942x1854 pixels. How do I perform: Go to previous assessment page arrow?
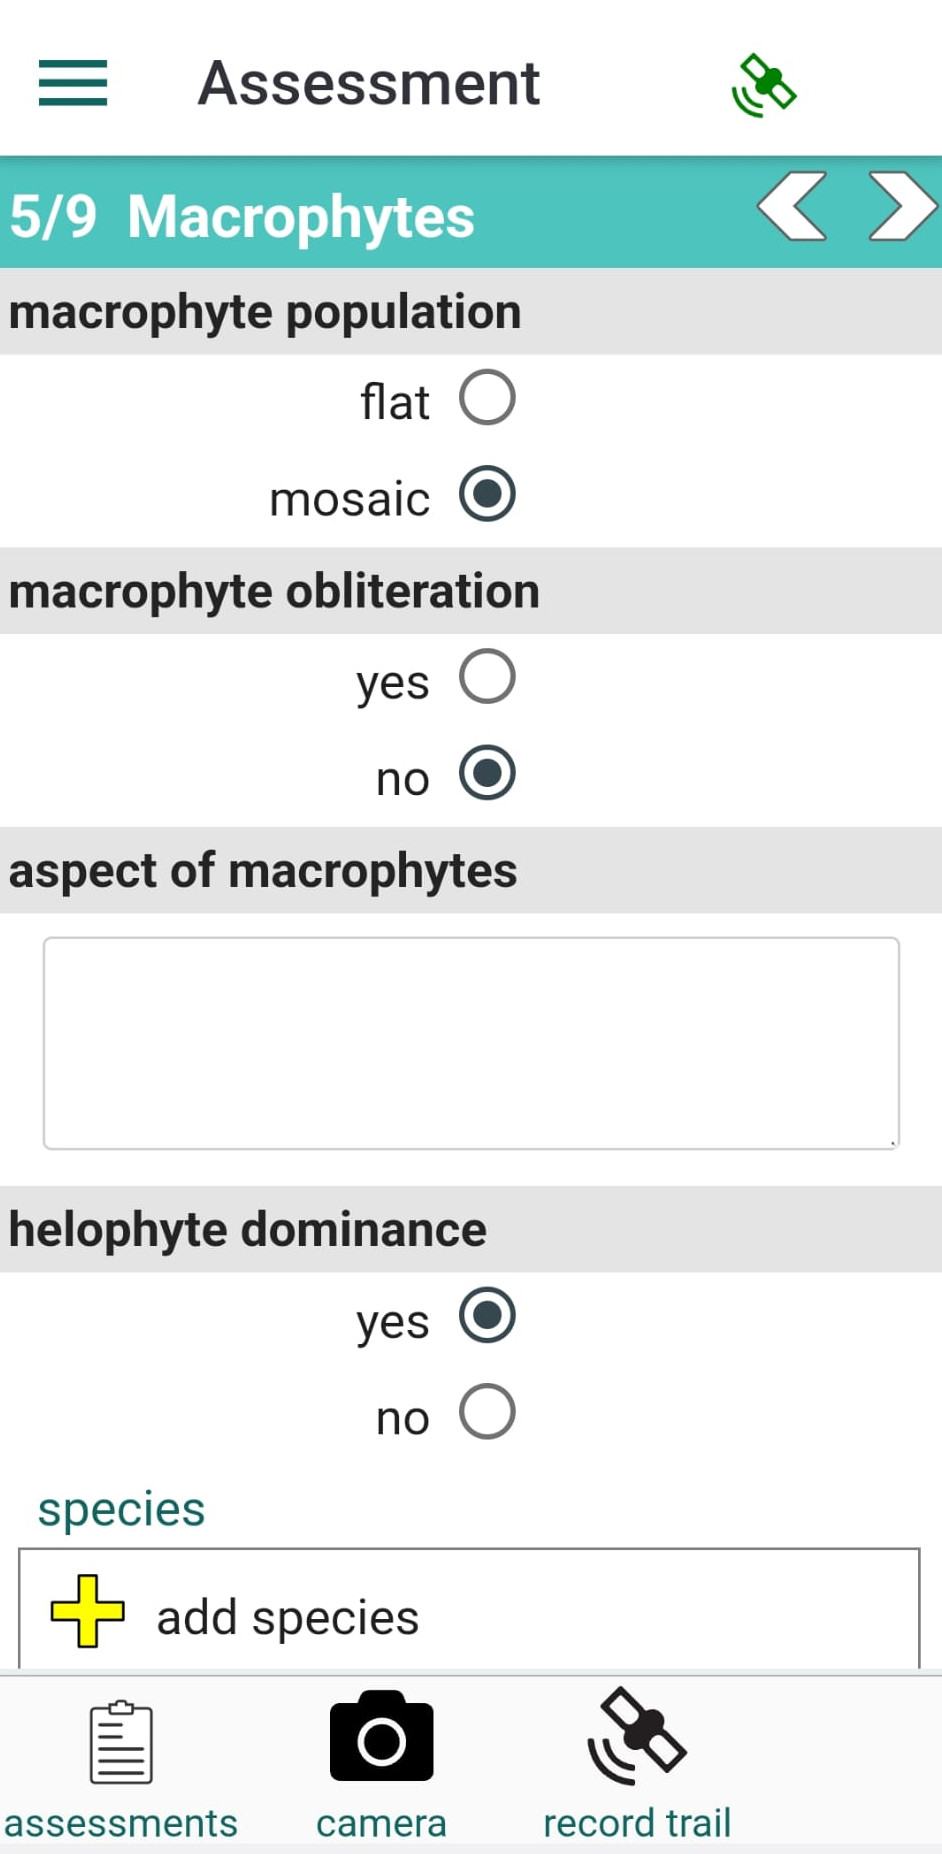point(793,207)
